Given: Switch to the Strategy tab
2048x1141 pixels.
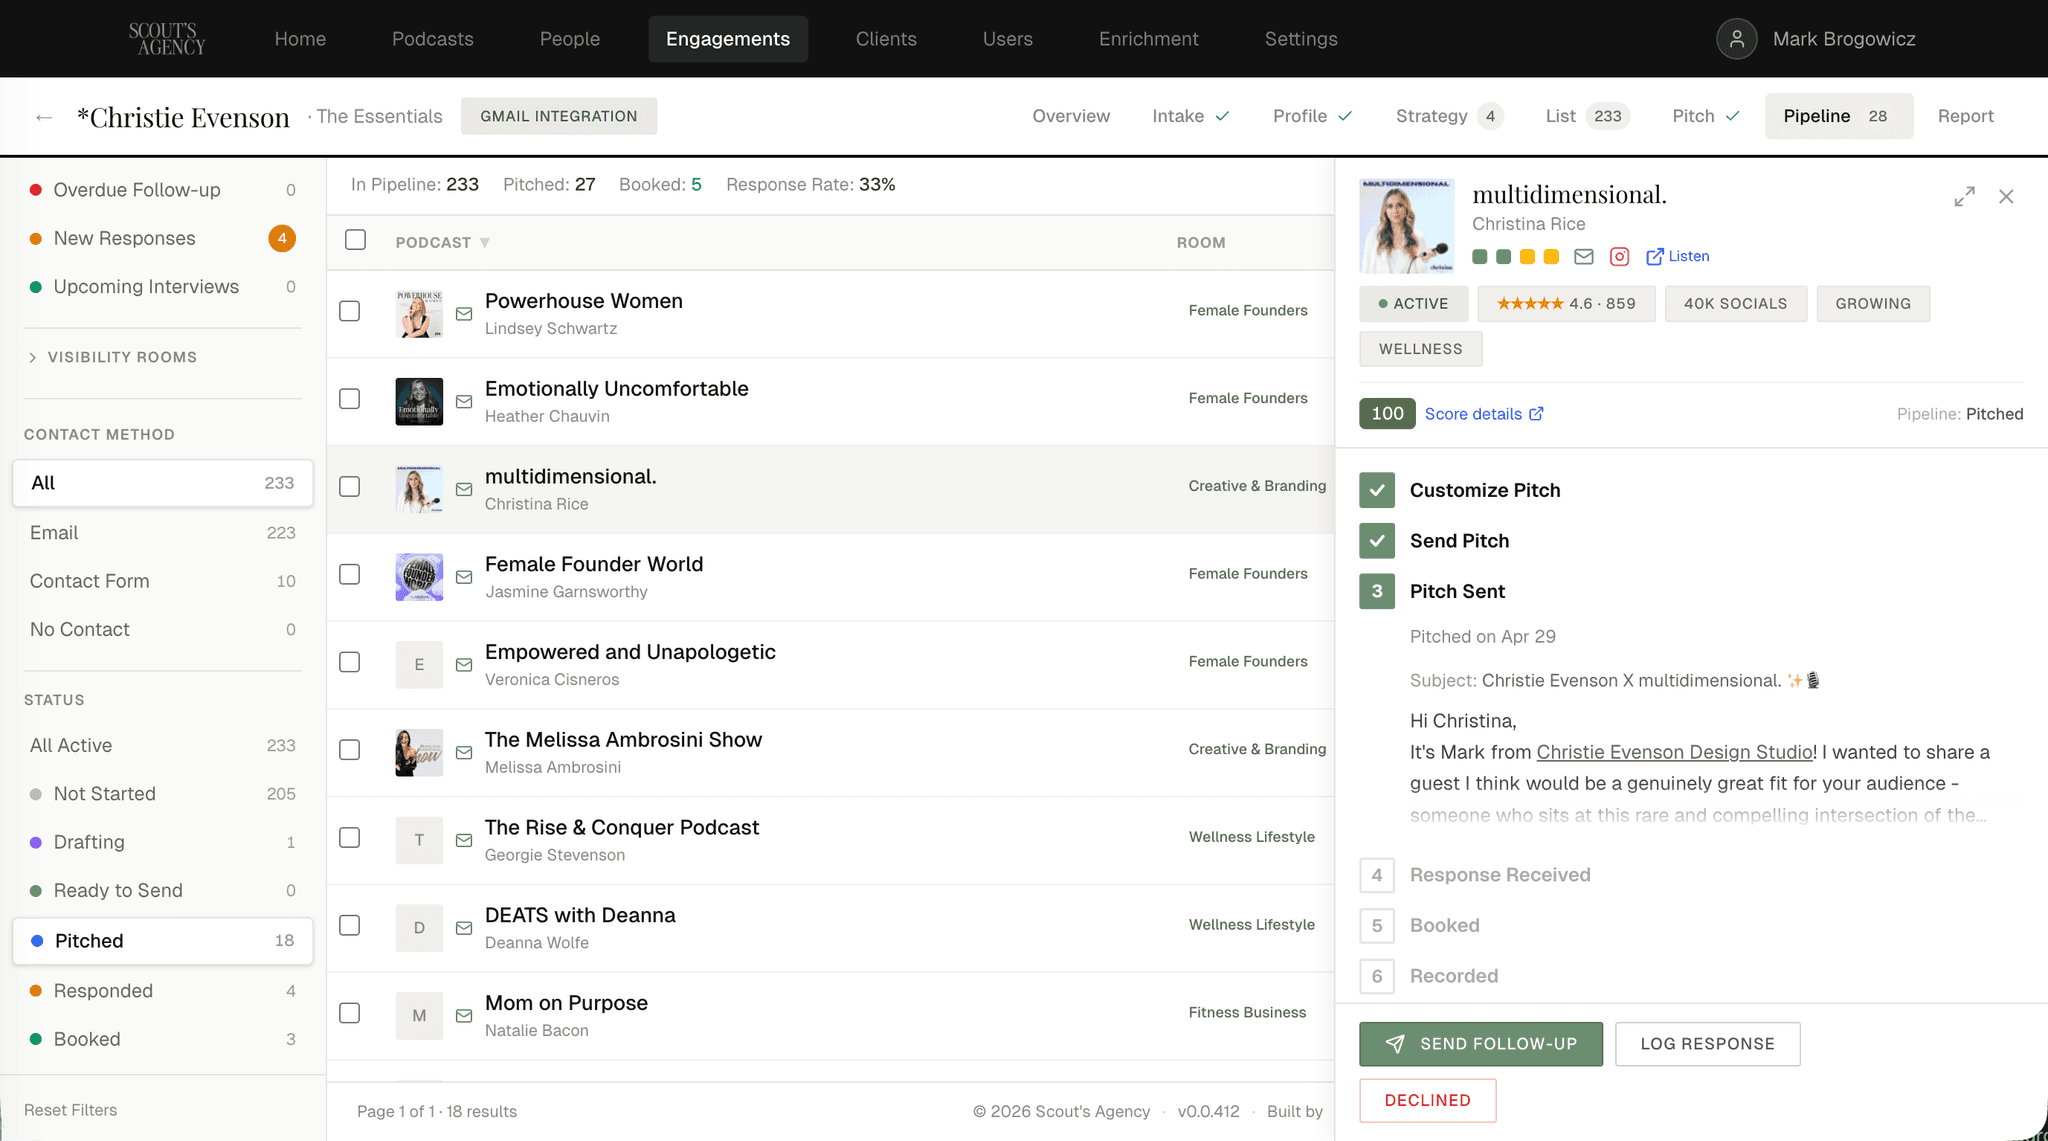Looking at the screenshot, I should pos(1449,116).
